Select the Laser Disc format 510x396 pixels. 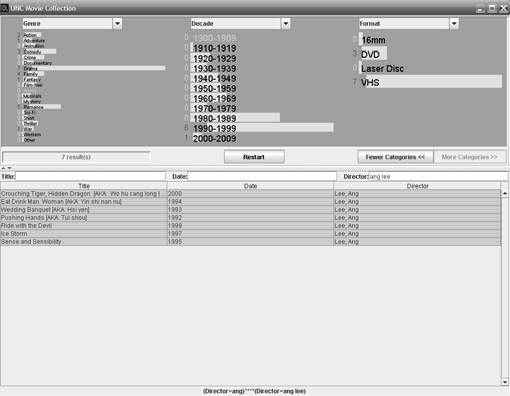382,68
